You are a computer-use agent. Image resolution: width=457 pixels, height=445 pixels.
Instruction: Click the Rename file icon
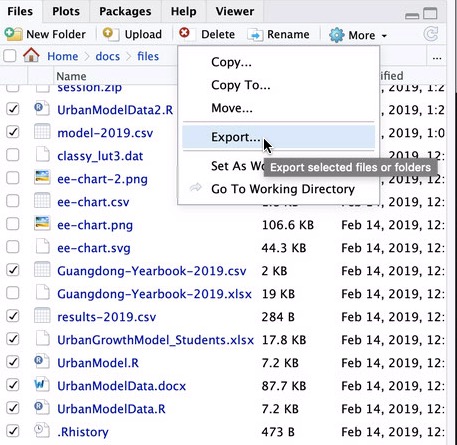pyautogui.click(x=255, y=35)
